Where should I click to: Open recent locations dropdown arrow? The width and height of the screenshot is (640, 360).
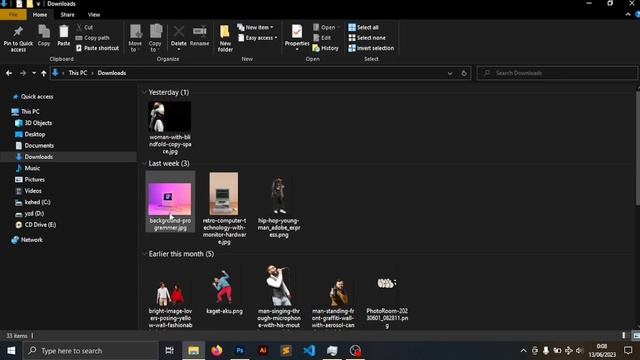34,73
